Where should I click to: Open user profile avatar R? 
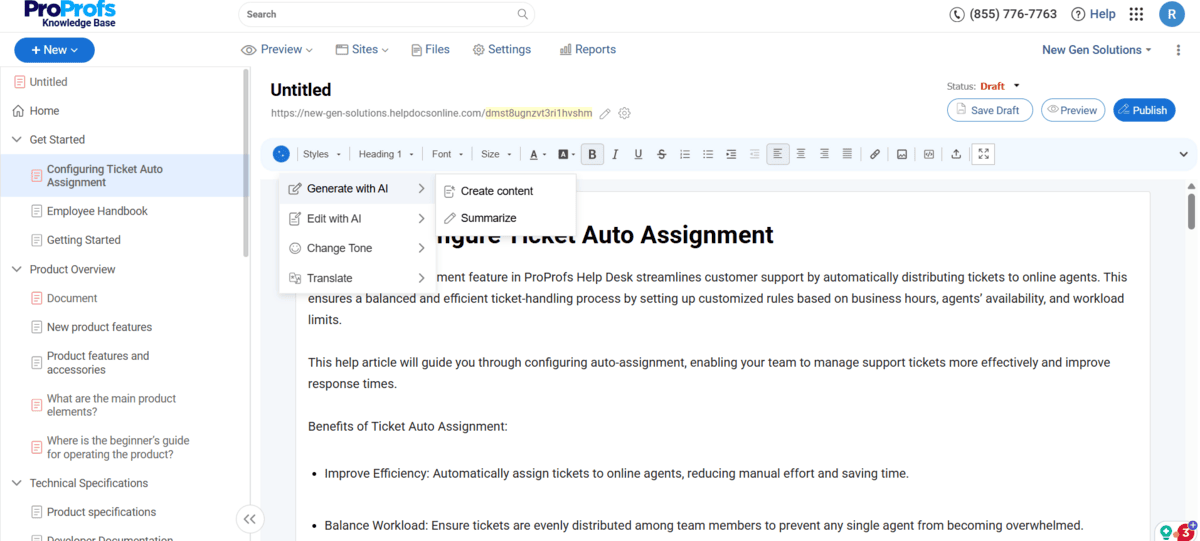1172,14
